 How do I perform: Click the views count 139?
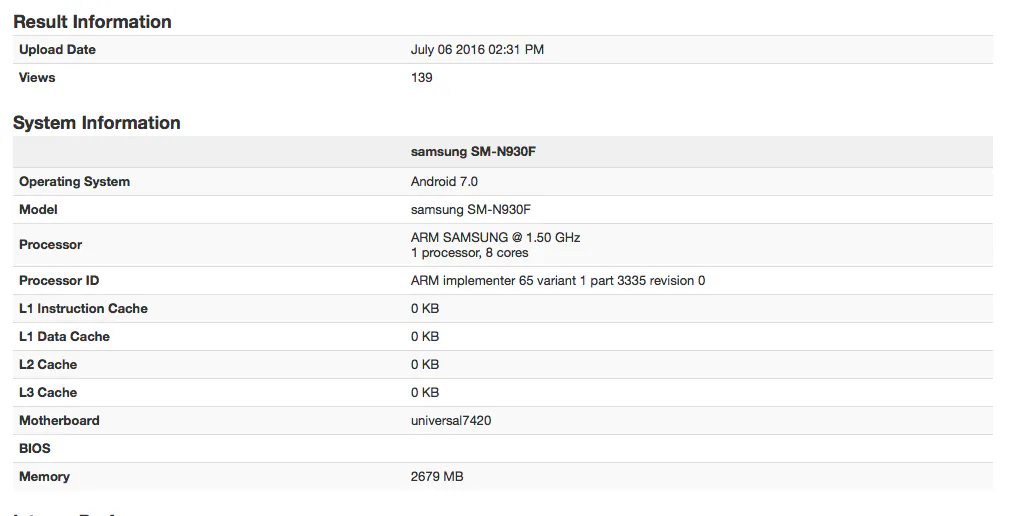[x=421, y=77]
